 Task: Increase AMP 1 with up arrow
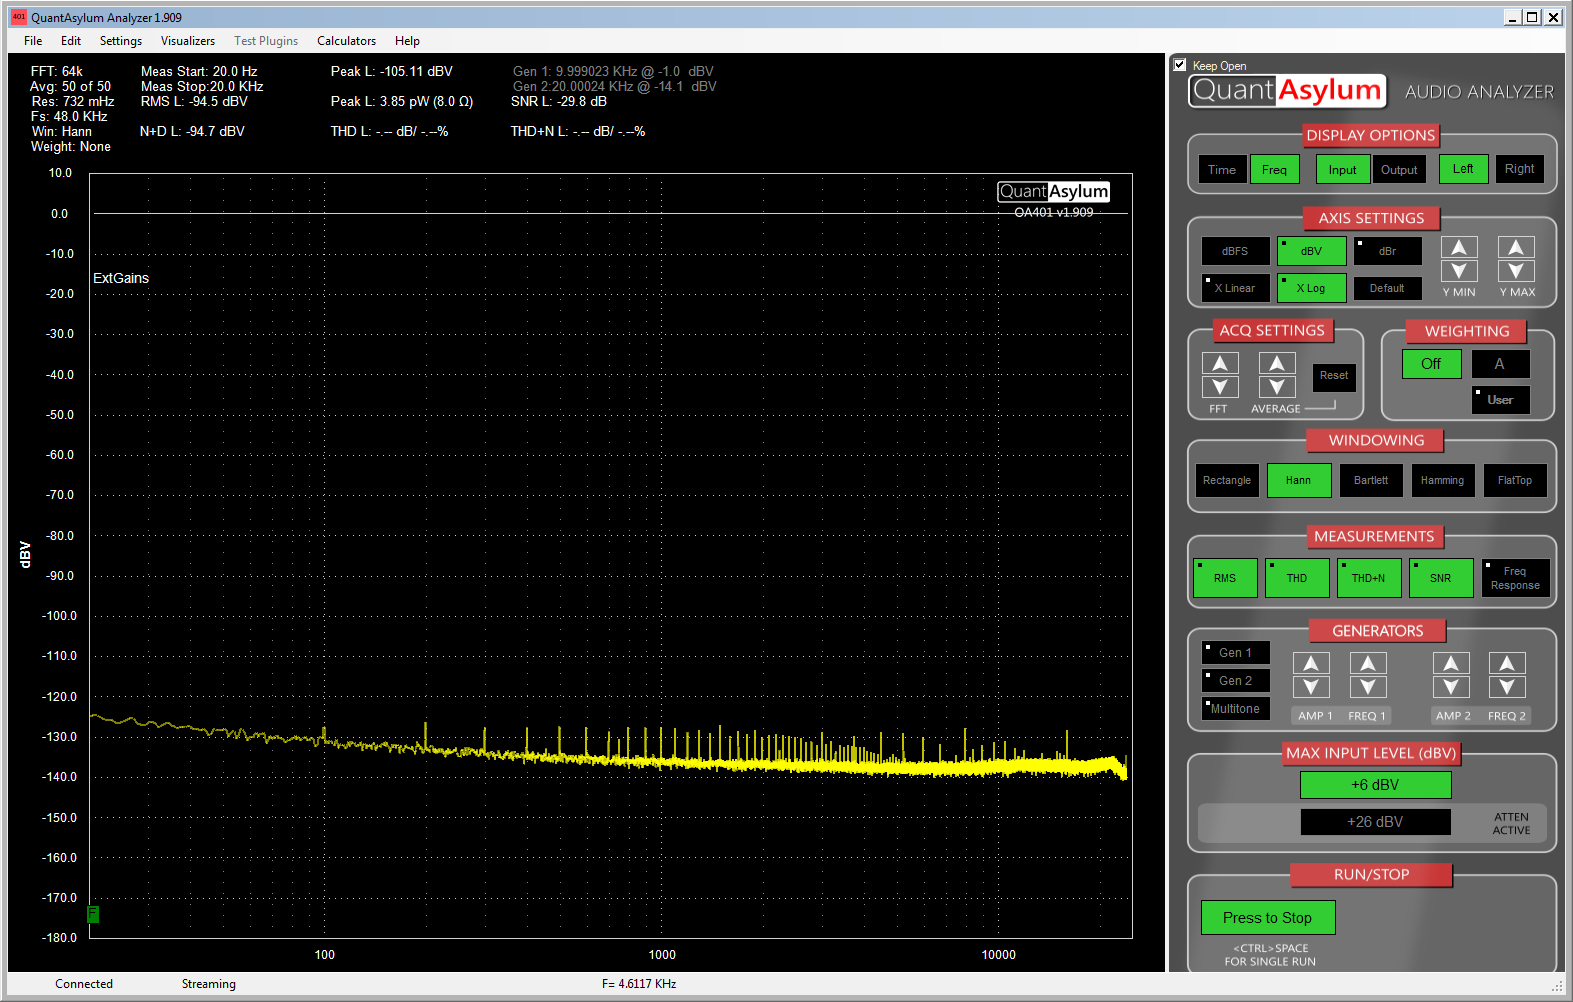(1311, 663)
